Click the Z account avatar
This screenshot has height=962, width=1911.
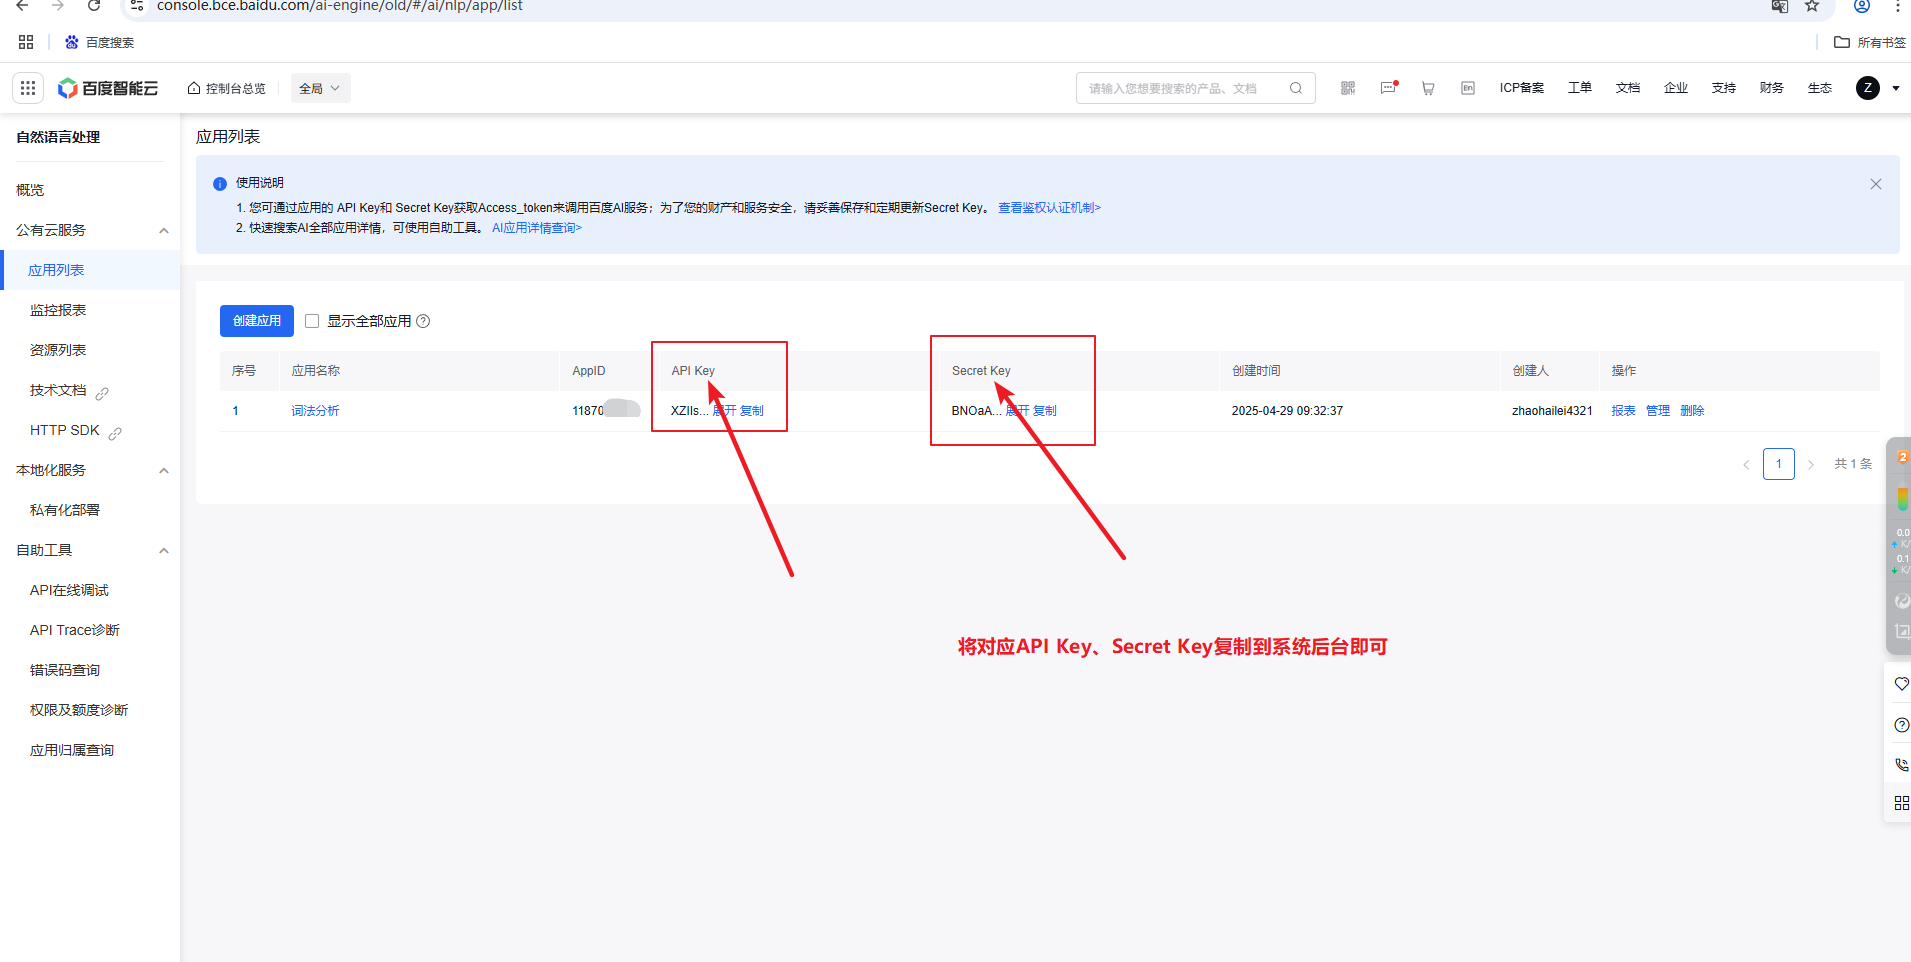(1868, 88)
